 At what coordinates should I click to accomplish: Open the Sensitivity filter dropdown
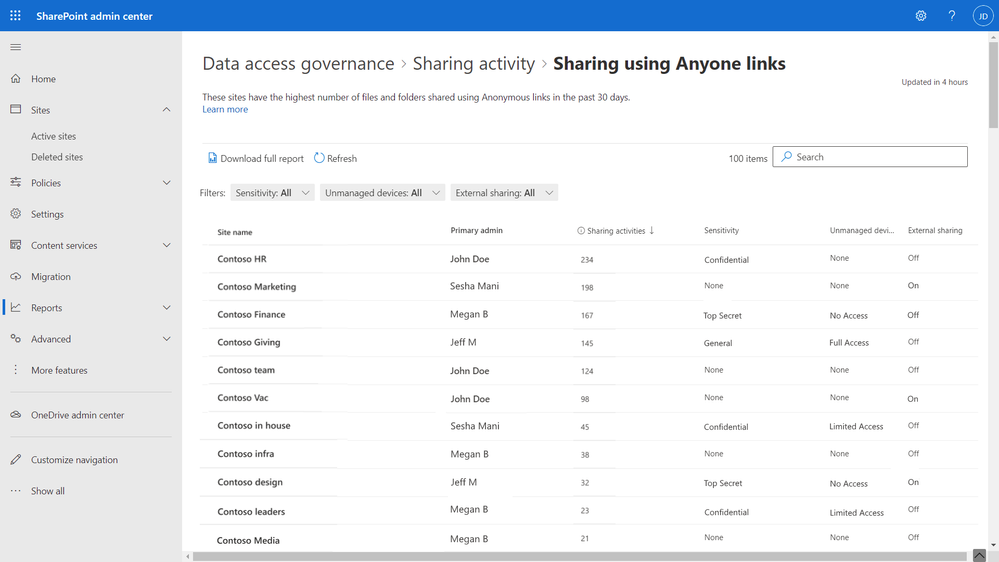[x=272, y=192]
